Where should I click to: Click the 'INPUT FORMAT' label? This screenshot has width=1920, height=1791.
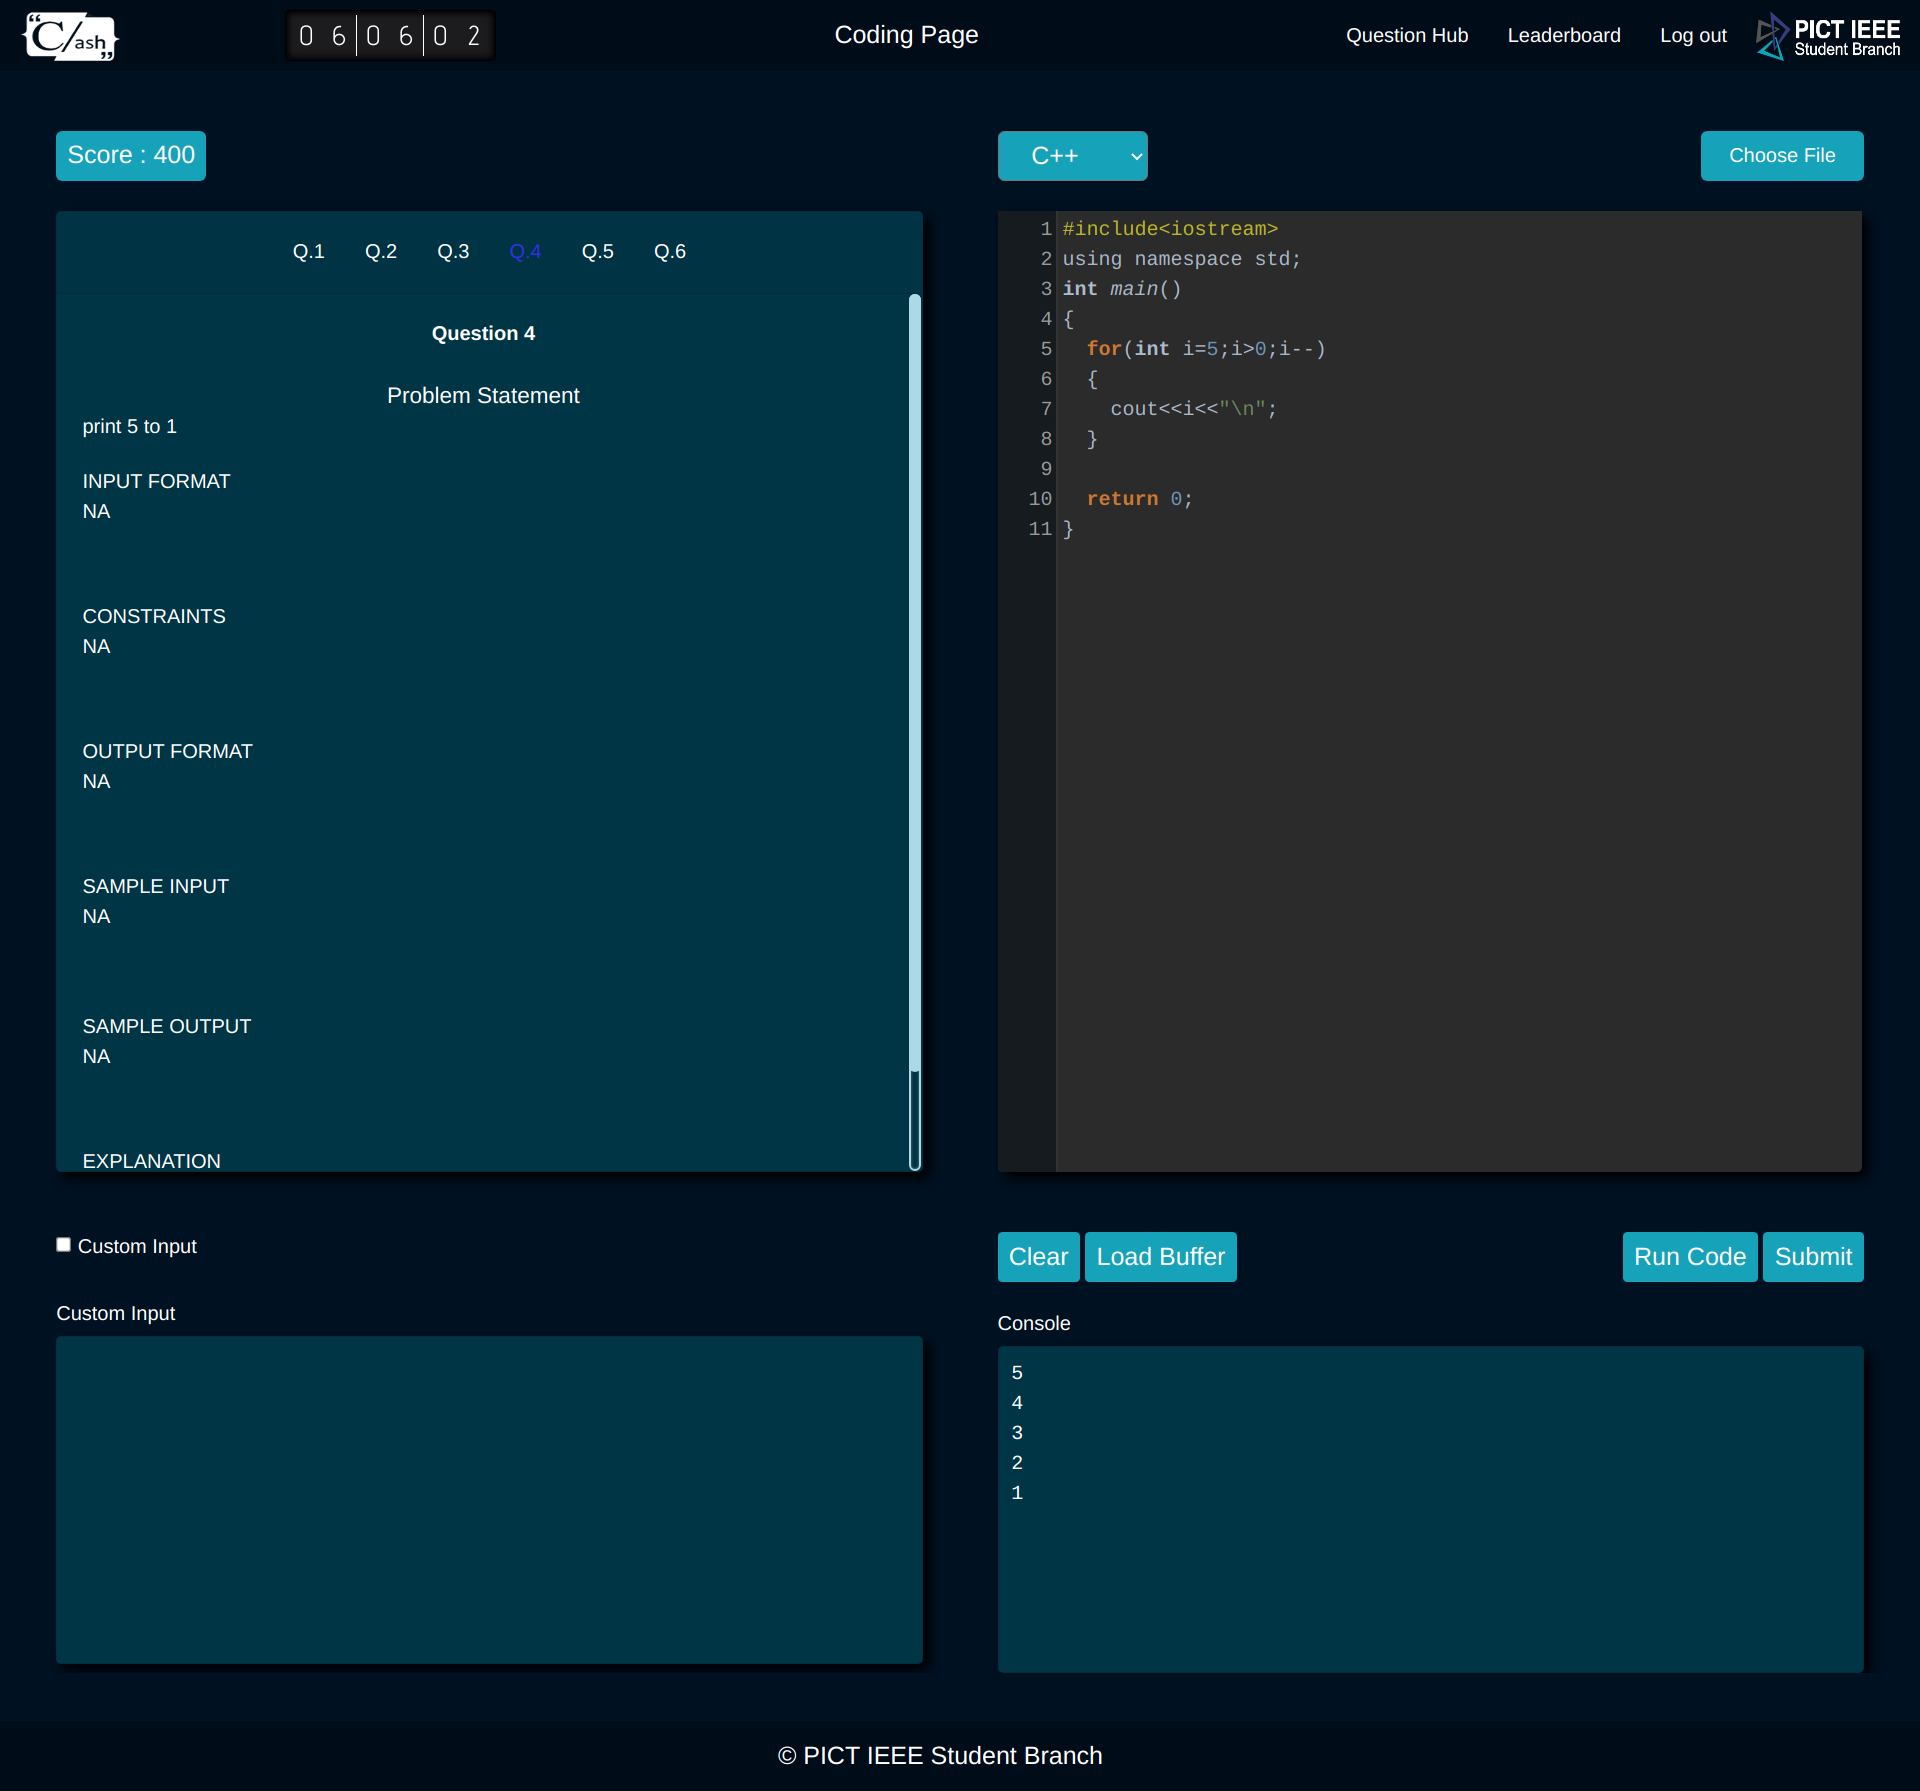point(156,482)
